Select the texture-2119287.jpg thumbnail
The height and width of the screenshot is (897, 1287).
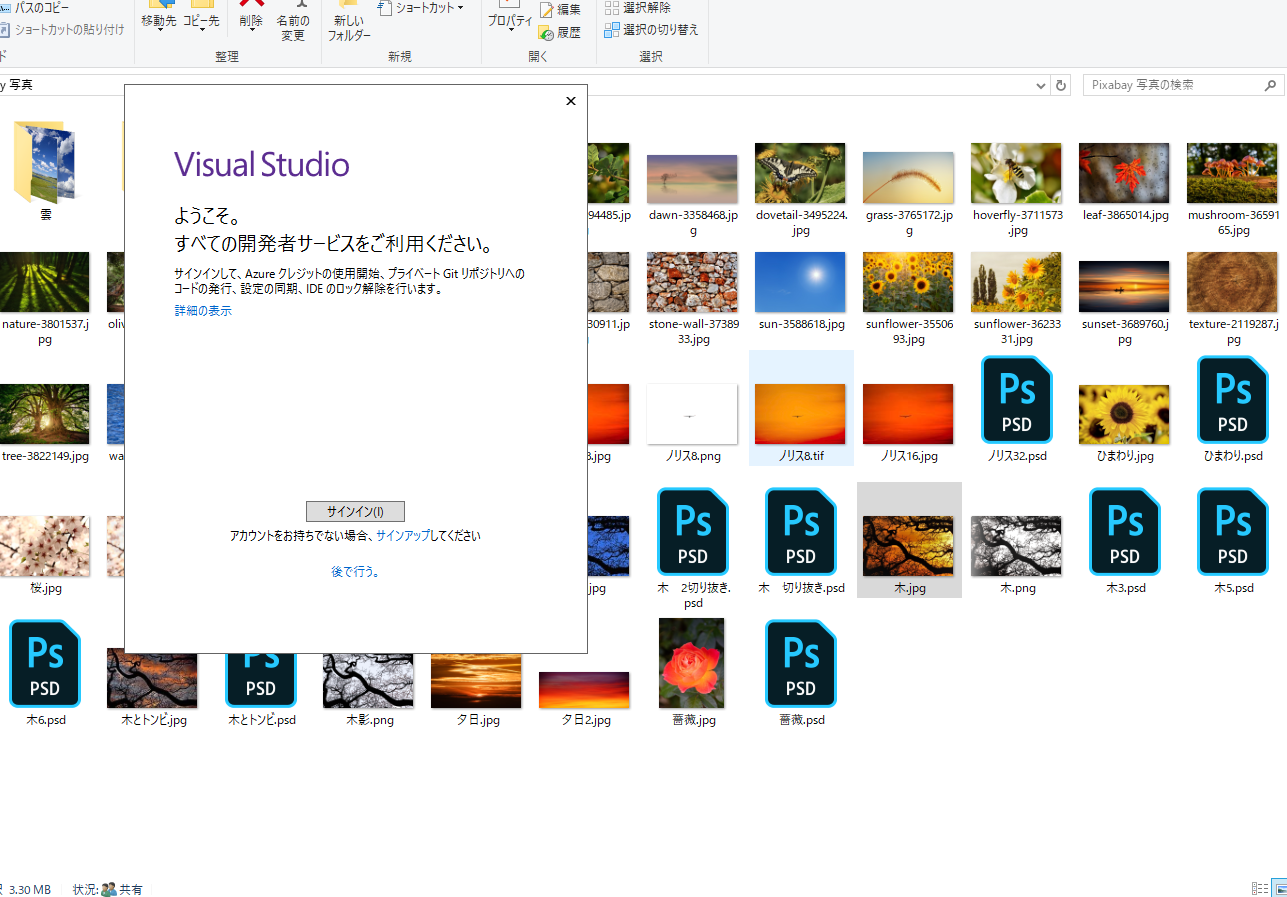pos(1232,282)
